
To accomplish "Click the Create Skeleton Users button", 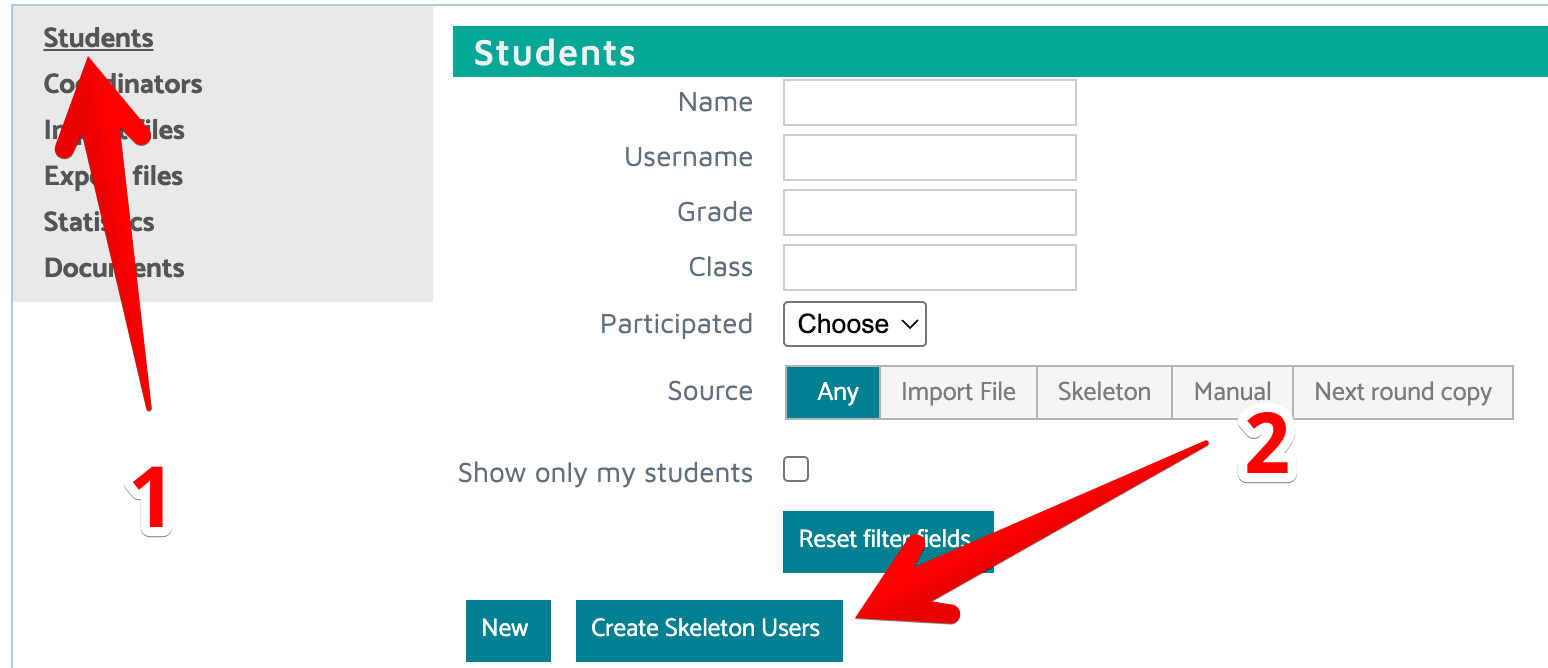I will [708, 629].
